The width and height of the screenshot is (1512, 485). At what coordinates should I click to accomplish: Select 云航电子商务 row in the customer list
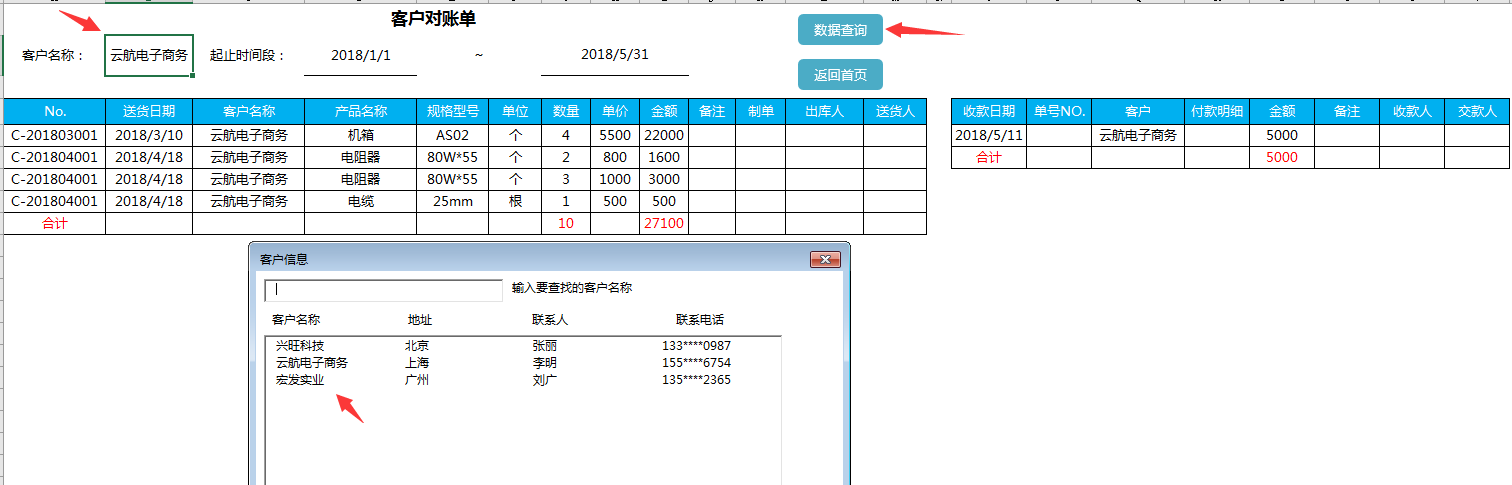pos(522,363)
